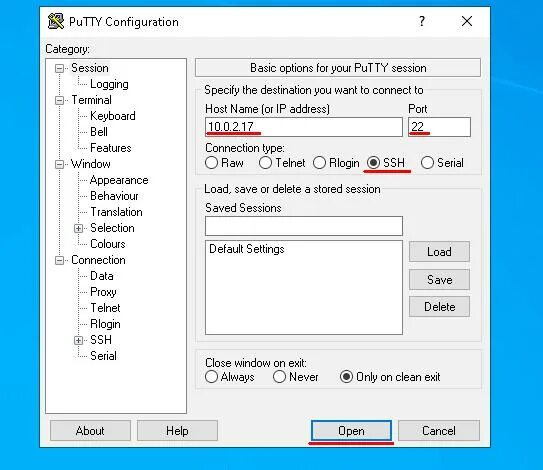543x470 pixels.
Task: Click the Help button
Action: point(177,431)
